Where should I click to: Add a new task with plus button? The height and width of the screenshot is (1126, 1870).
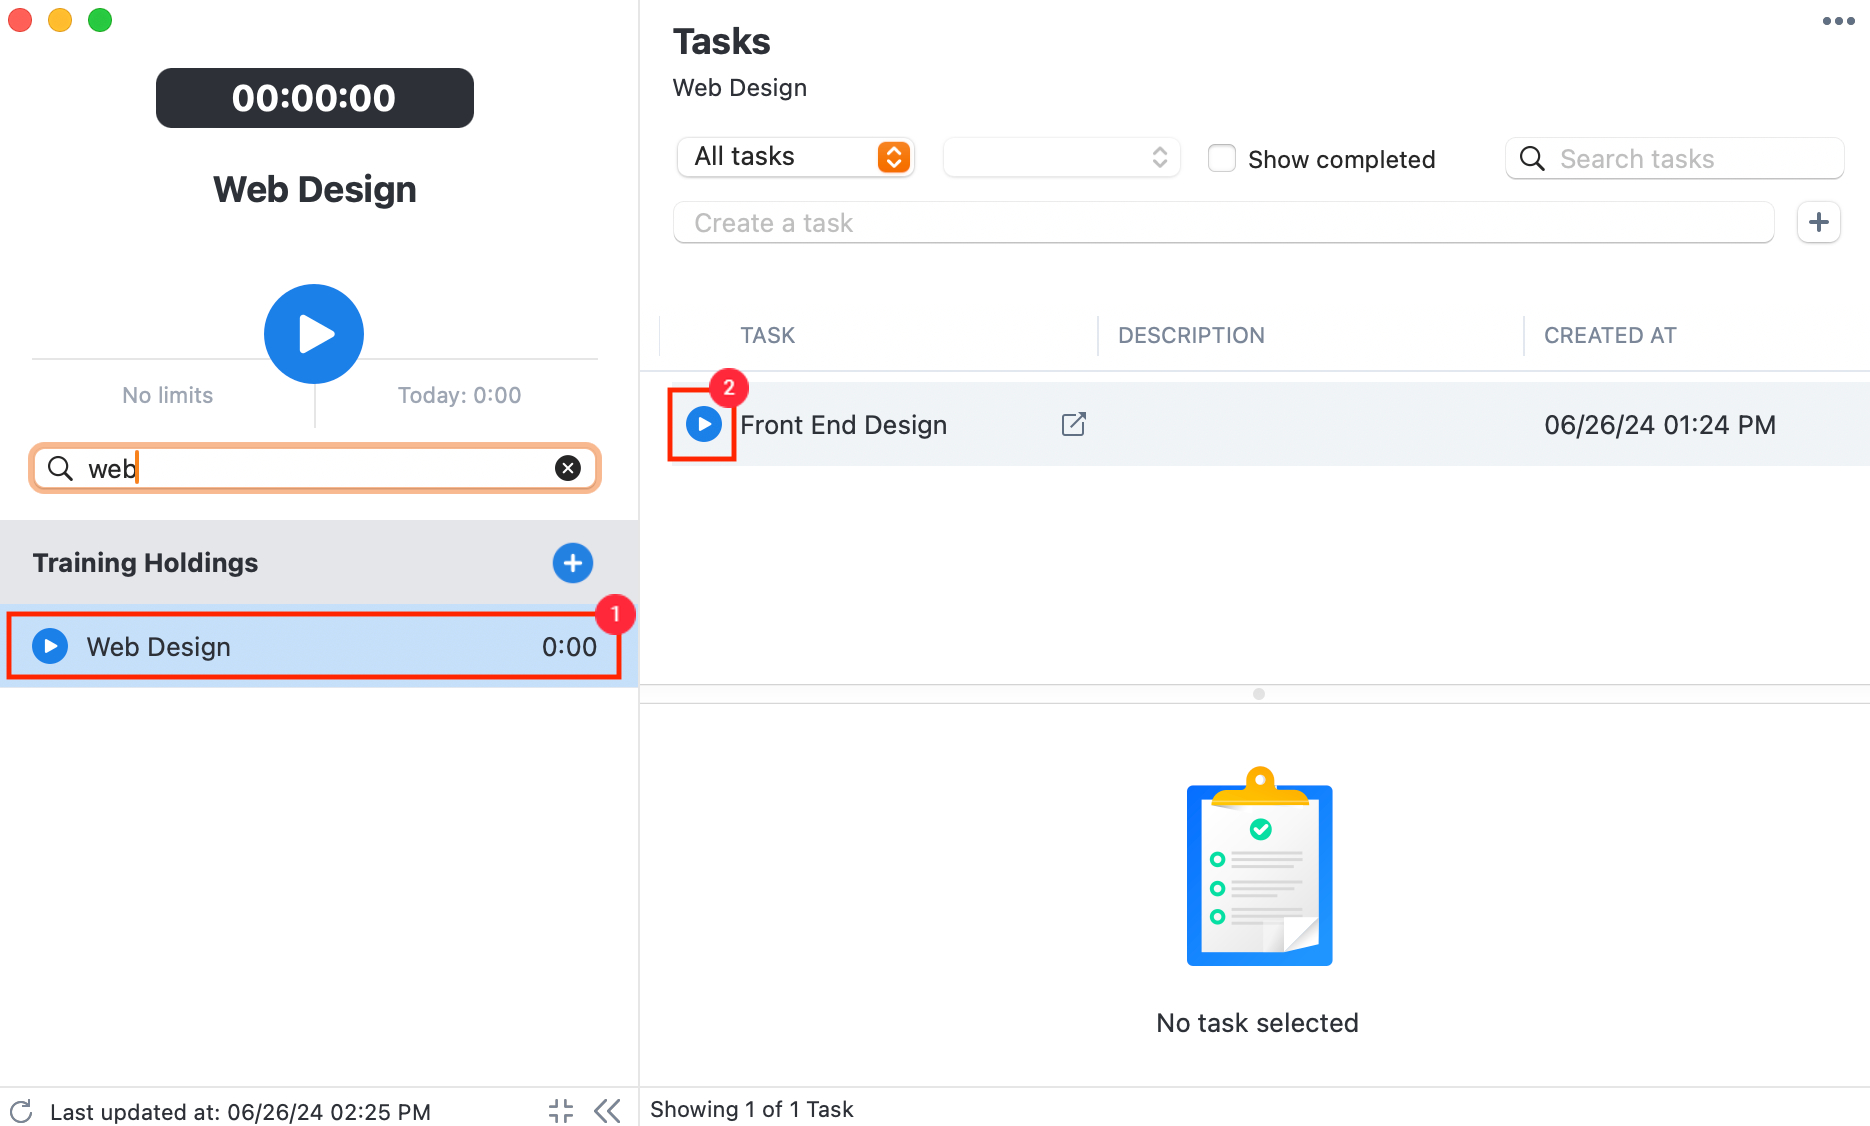pyautogui.click(x=1819, y=222)
